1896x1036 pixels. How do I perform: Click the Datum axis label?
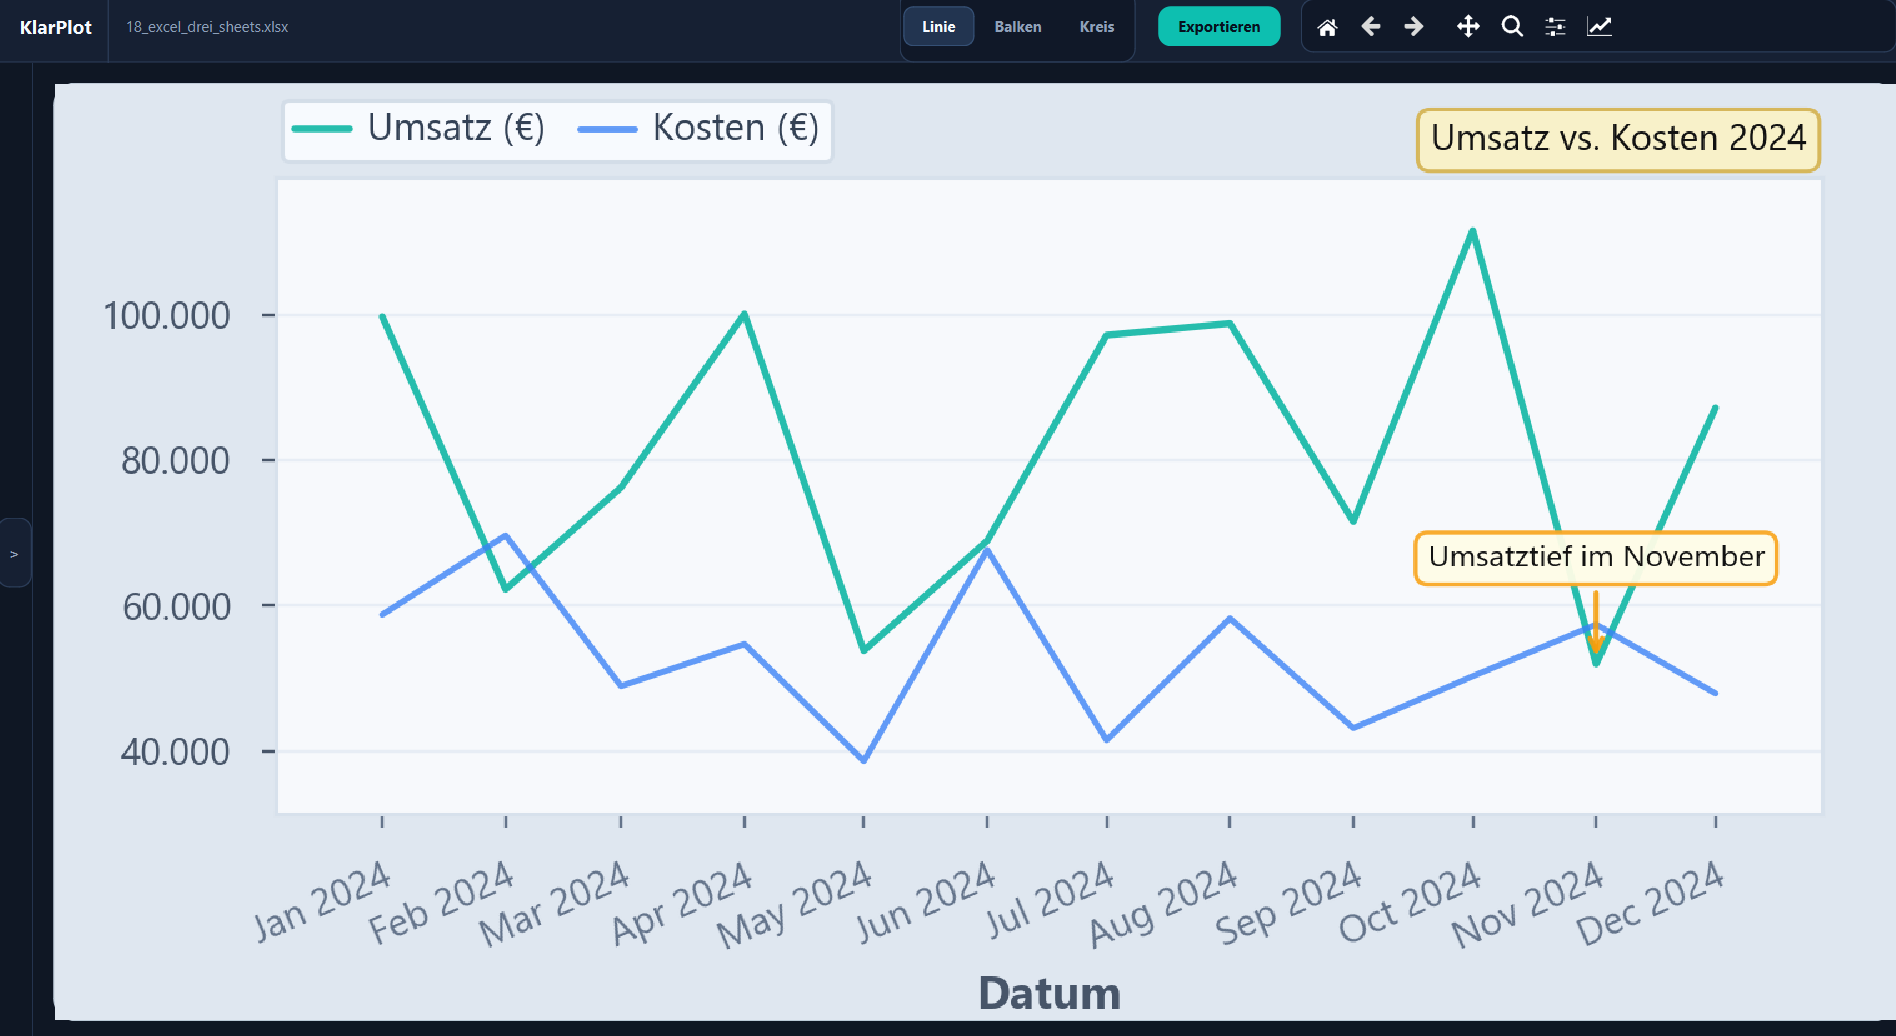coord(1048,992)
